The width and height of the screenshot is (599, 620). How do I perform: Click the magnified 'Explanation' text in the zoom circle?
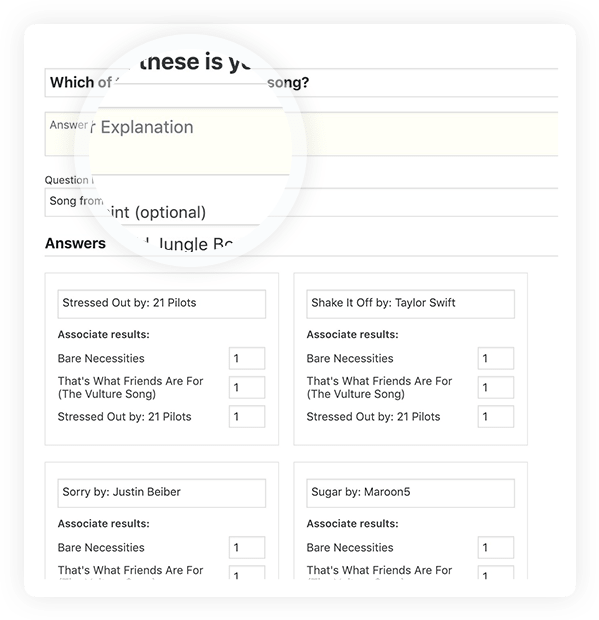point(147,127)
